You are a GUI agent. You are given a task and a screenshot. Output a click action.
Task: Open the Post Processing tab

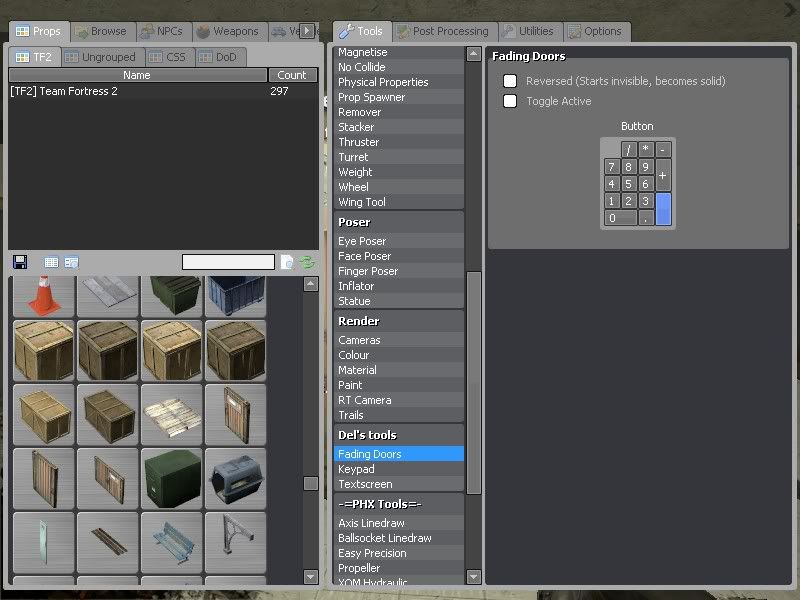(444, 32)
